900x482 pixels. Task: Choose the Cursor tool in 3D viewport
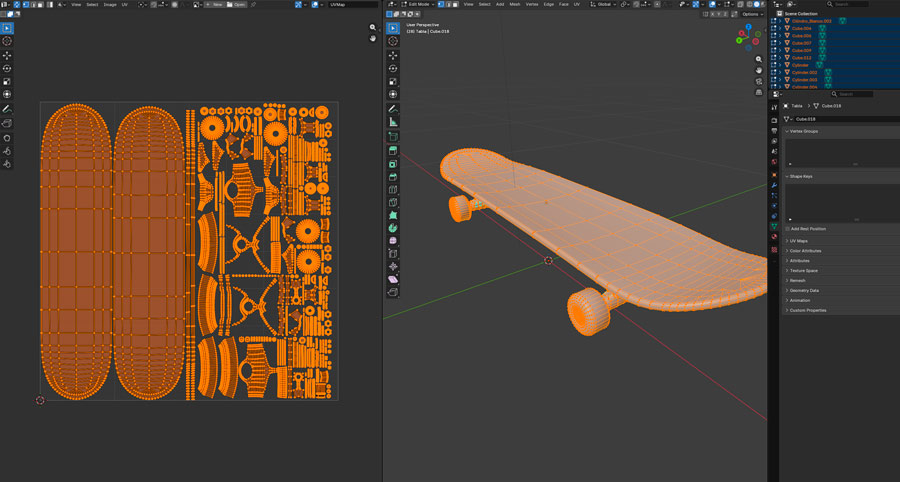click(x=393, y=41)
